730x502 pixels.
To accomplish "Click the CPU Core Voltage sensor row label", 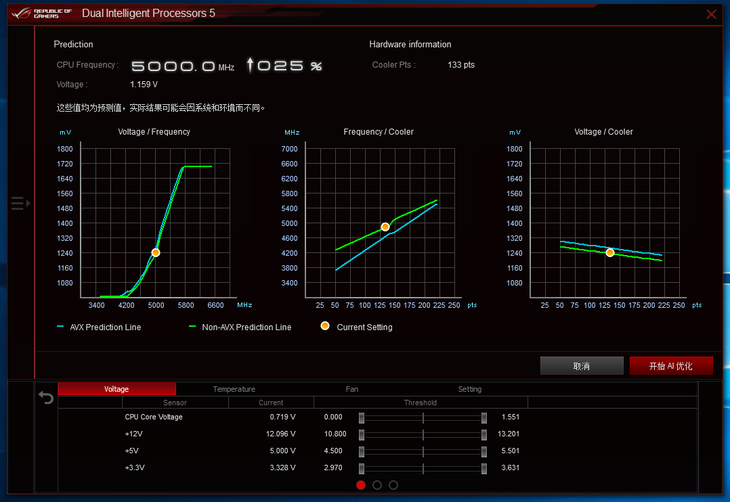I will tap(154, 417).
